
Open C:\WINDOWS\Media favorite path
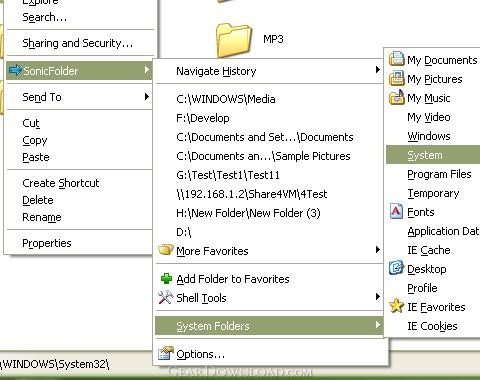226,99
